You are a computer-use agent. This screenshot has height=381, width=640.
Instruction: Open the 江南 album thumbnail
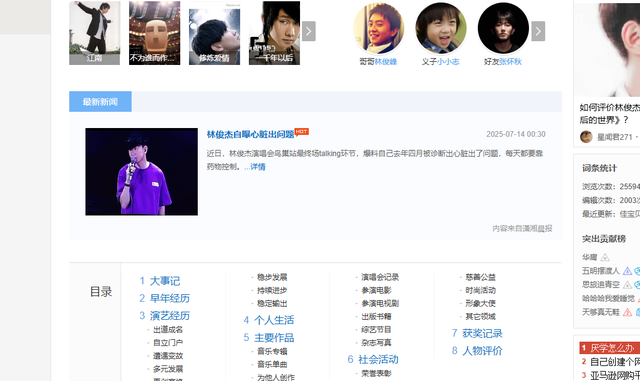coord(95,33)
